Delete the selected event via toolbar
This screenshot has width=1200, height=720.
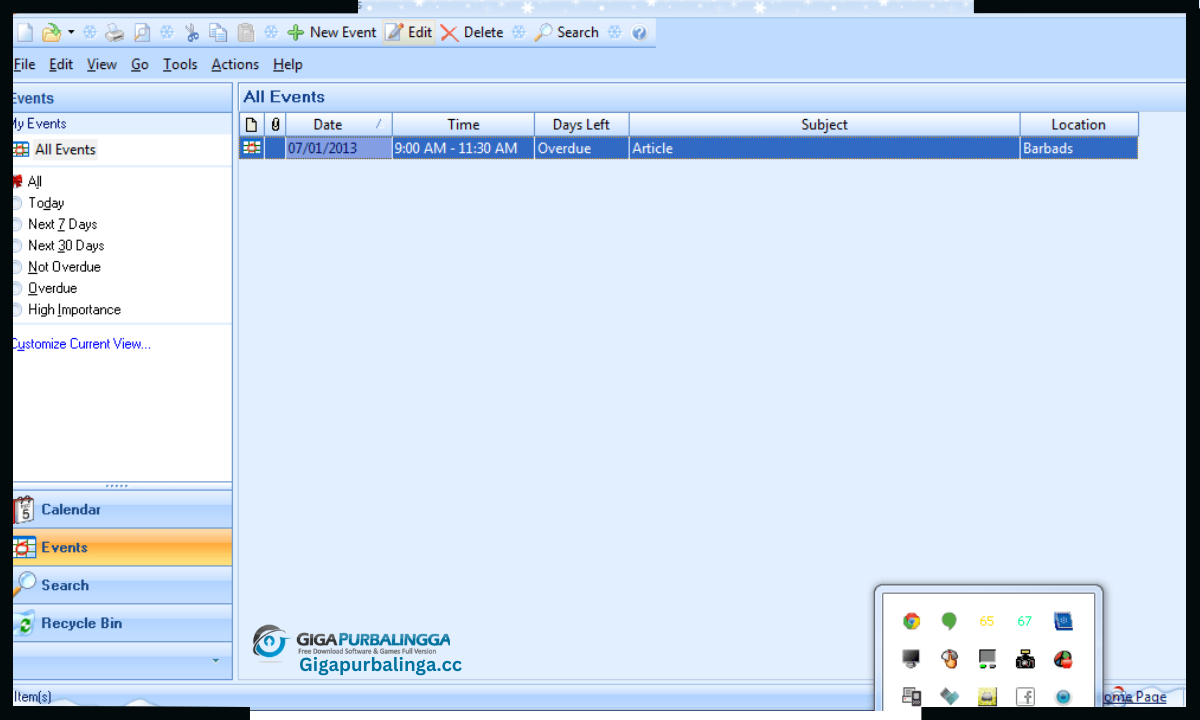(472, 32)
